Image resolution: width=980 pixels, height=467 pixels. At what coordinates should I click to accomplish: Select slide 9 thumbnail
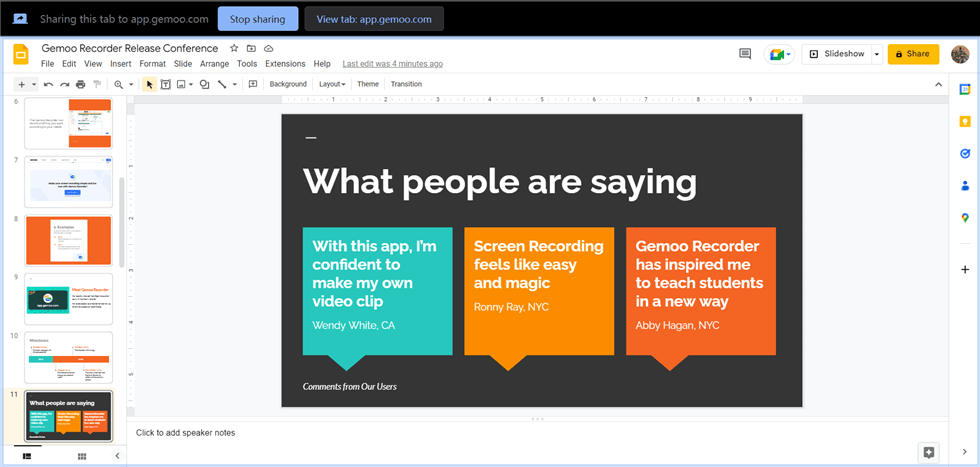(69, 299)
